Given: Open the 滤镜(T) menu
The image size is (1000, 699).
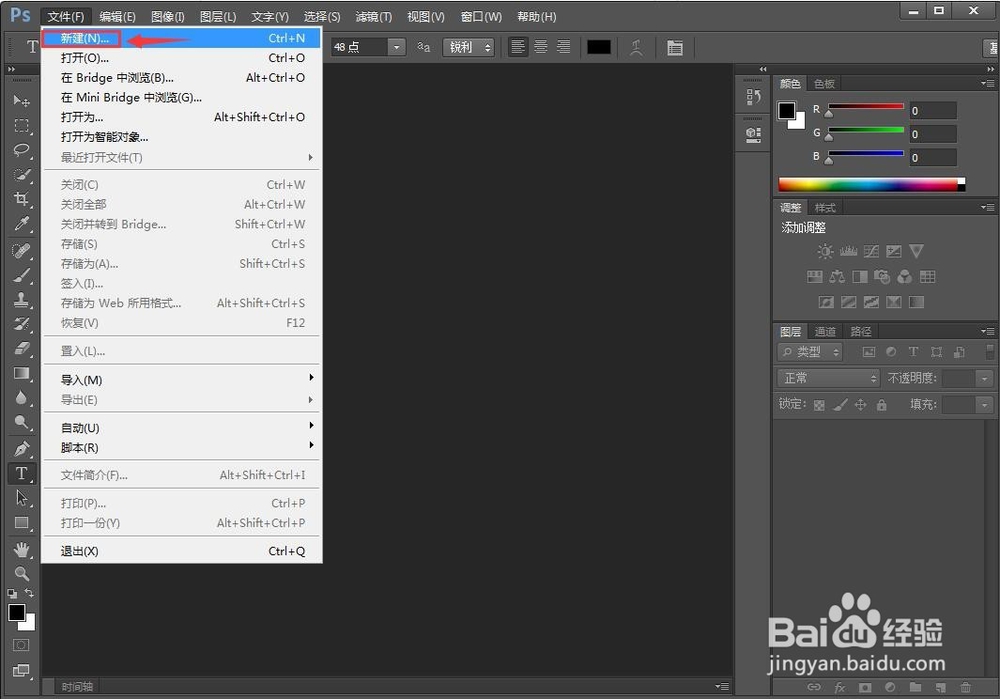Looking at the screenshot, I should tap(374, 17).
